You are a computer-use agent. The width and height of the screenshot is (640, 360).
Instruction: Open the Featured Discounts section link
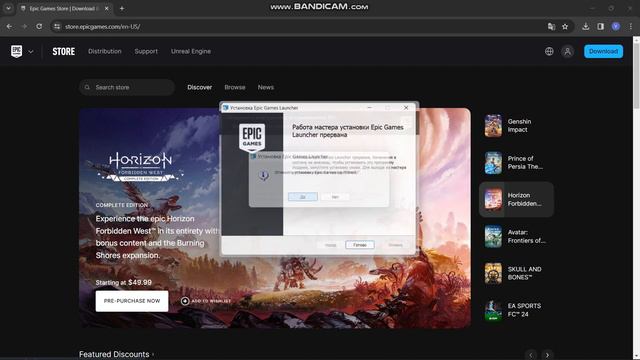click(x=116, y=354)
